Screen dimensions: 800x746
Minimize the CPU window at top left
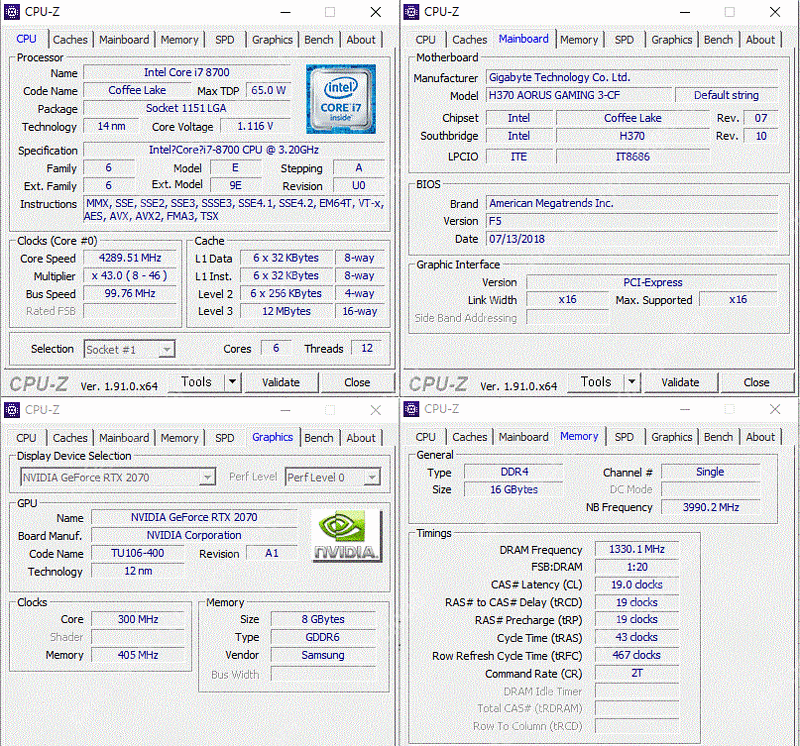(286, 12)
